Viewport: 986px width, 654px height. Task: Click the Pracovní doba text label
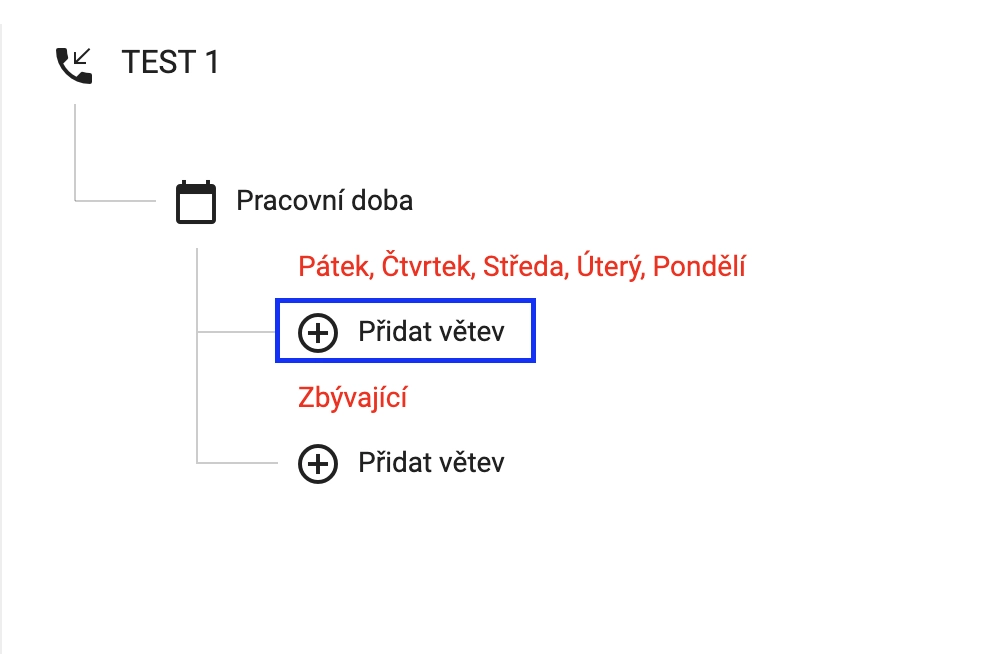324,200
